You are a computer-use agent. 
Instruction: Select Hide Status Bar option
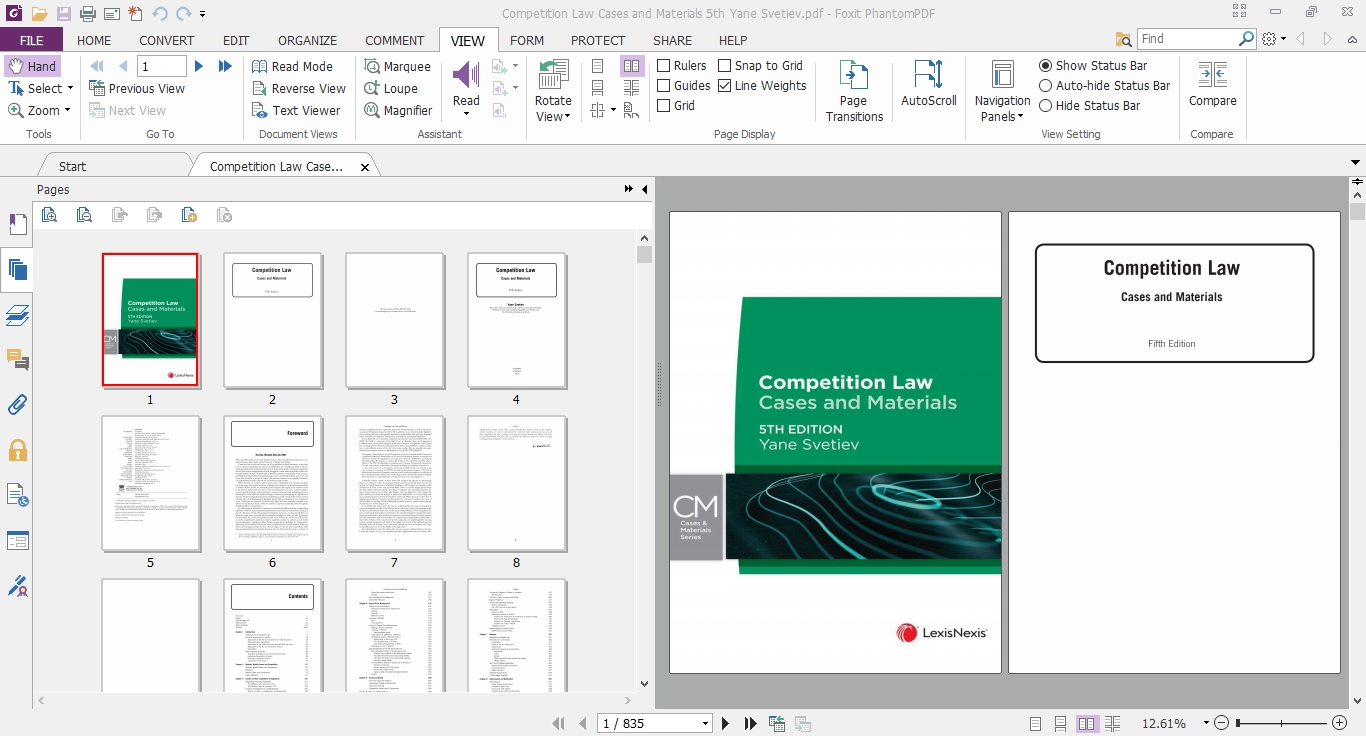[x=1045, y=105]
